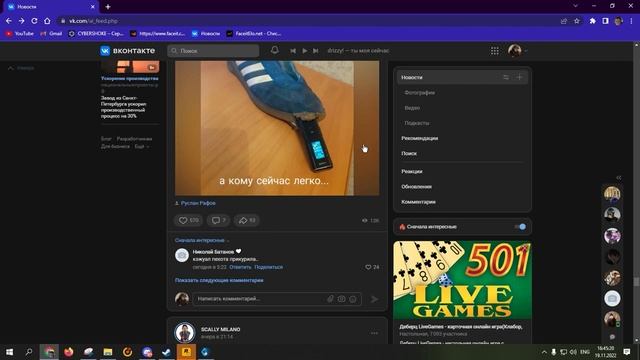Focus the VK search field

pos(213,51)
